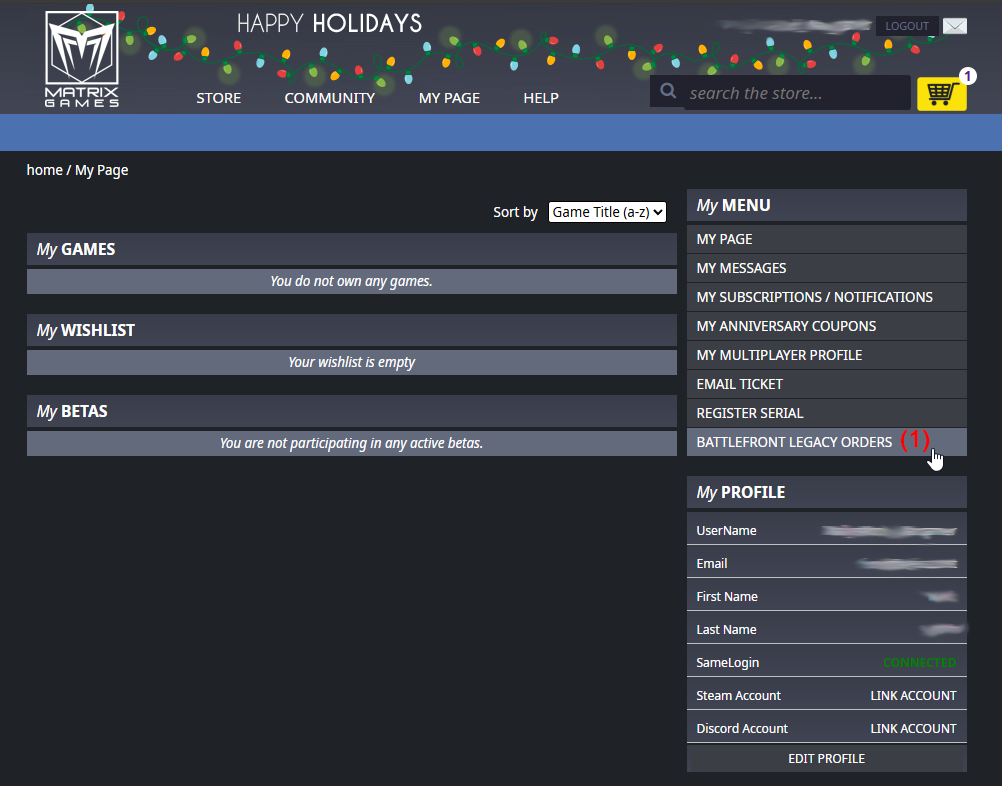Image resolution: width=1002 pixels, height=786 pixels.
Task: Go to home breadcrumb link
Action: (45, 170)
